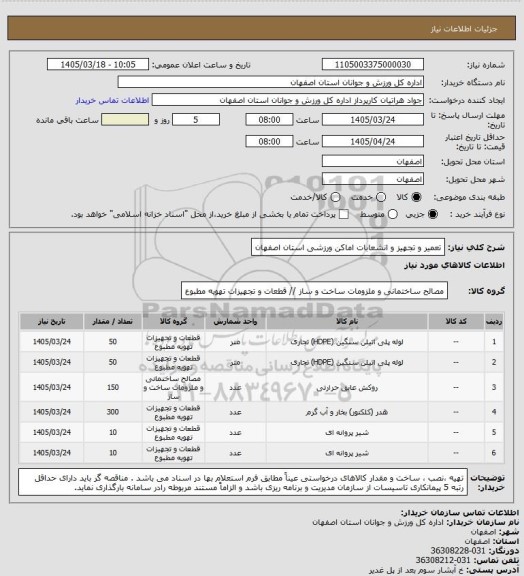
Task: Click the contact phone number 36308212-031
Action: click(443, 560)
